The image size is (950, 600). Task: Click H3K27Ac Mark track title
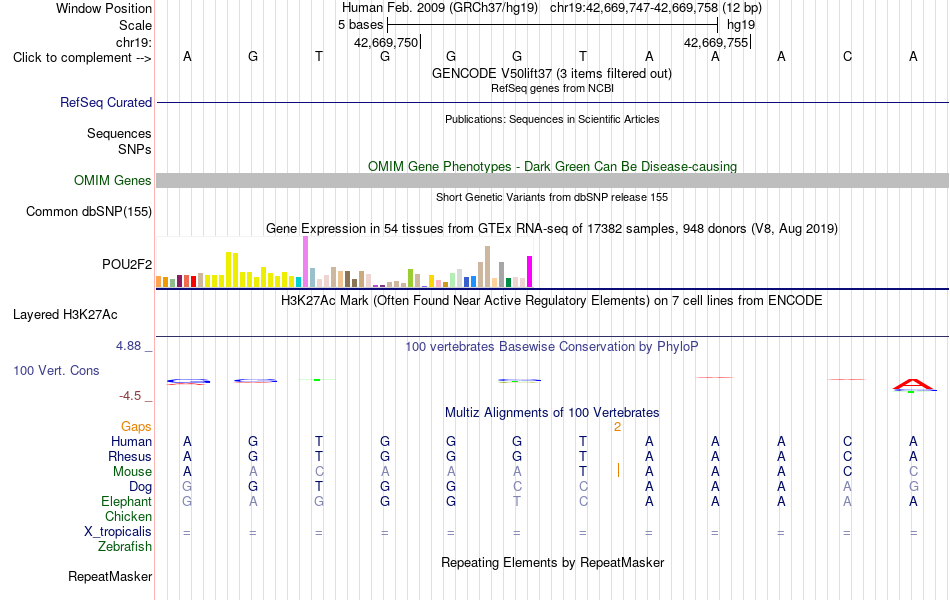551,301
